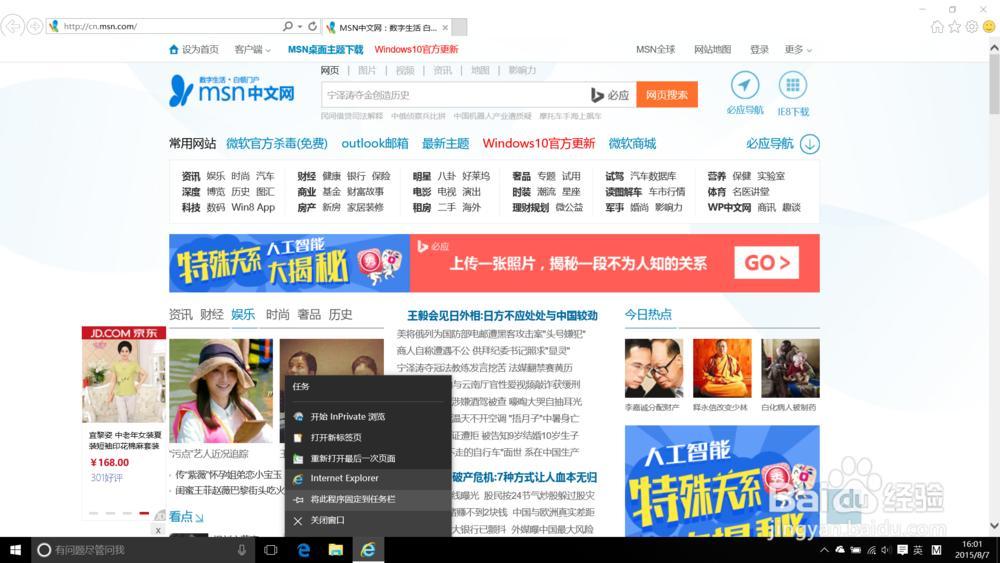
Task: Close the small ad X button
Action: click(158, 530)
